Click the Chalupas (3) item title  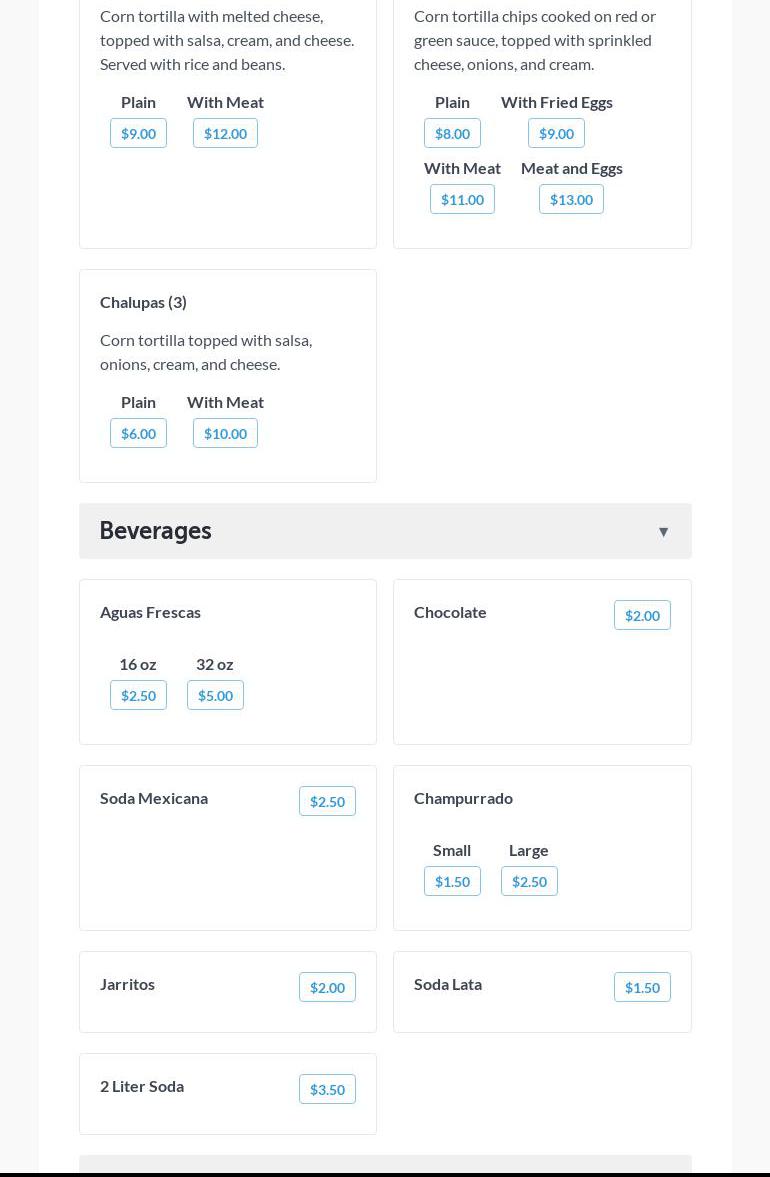point(143,302)
